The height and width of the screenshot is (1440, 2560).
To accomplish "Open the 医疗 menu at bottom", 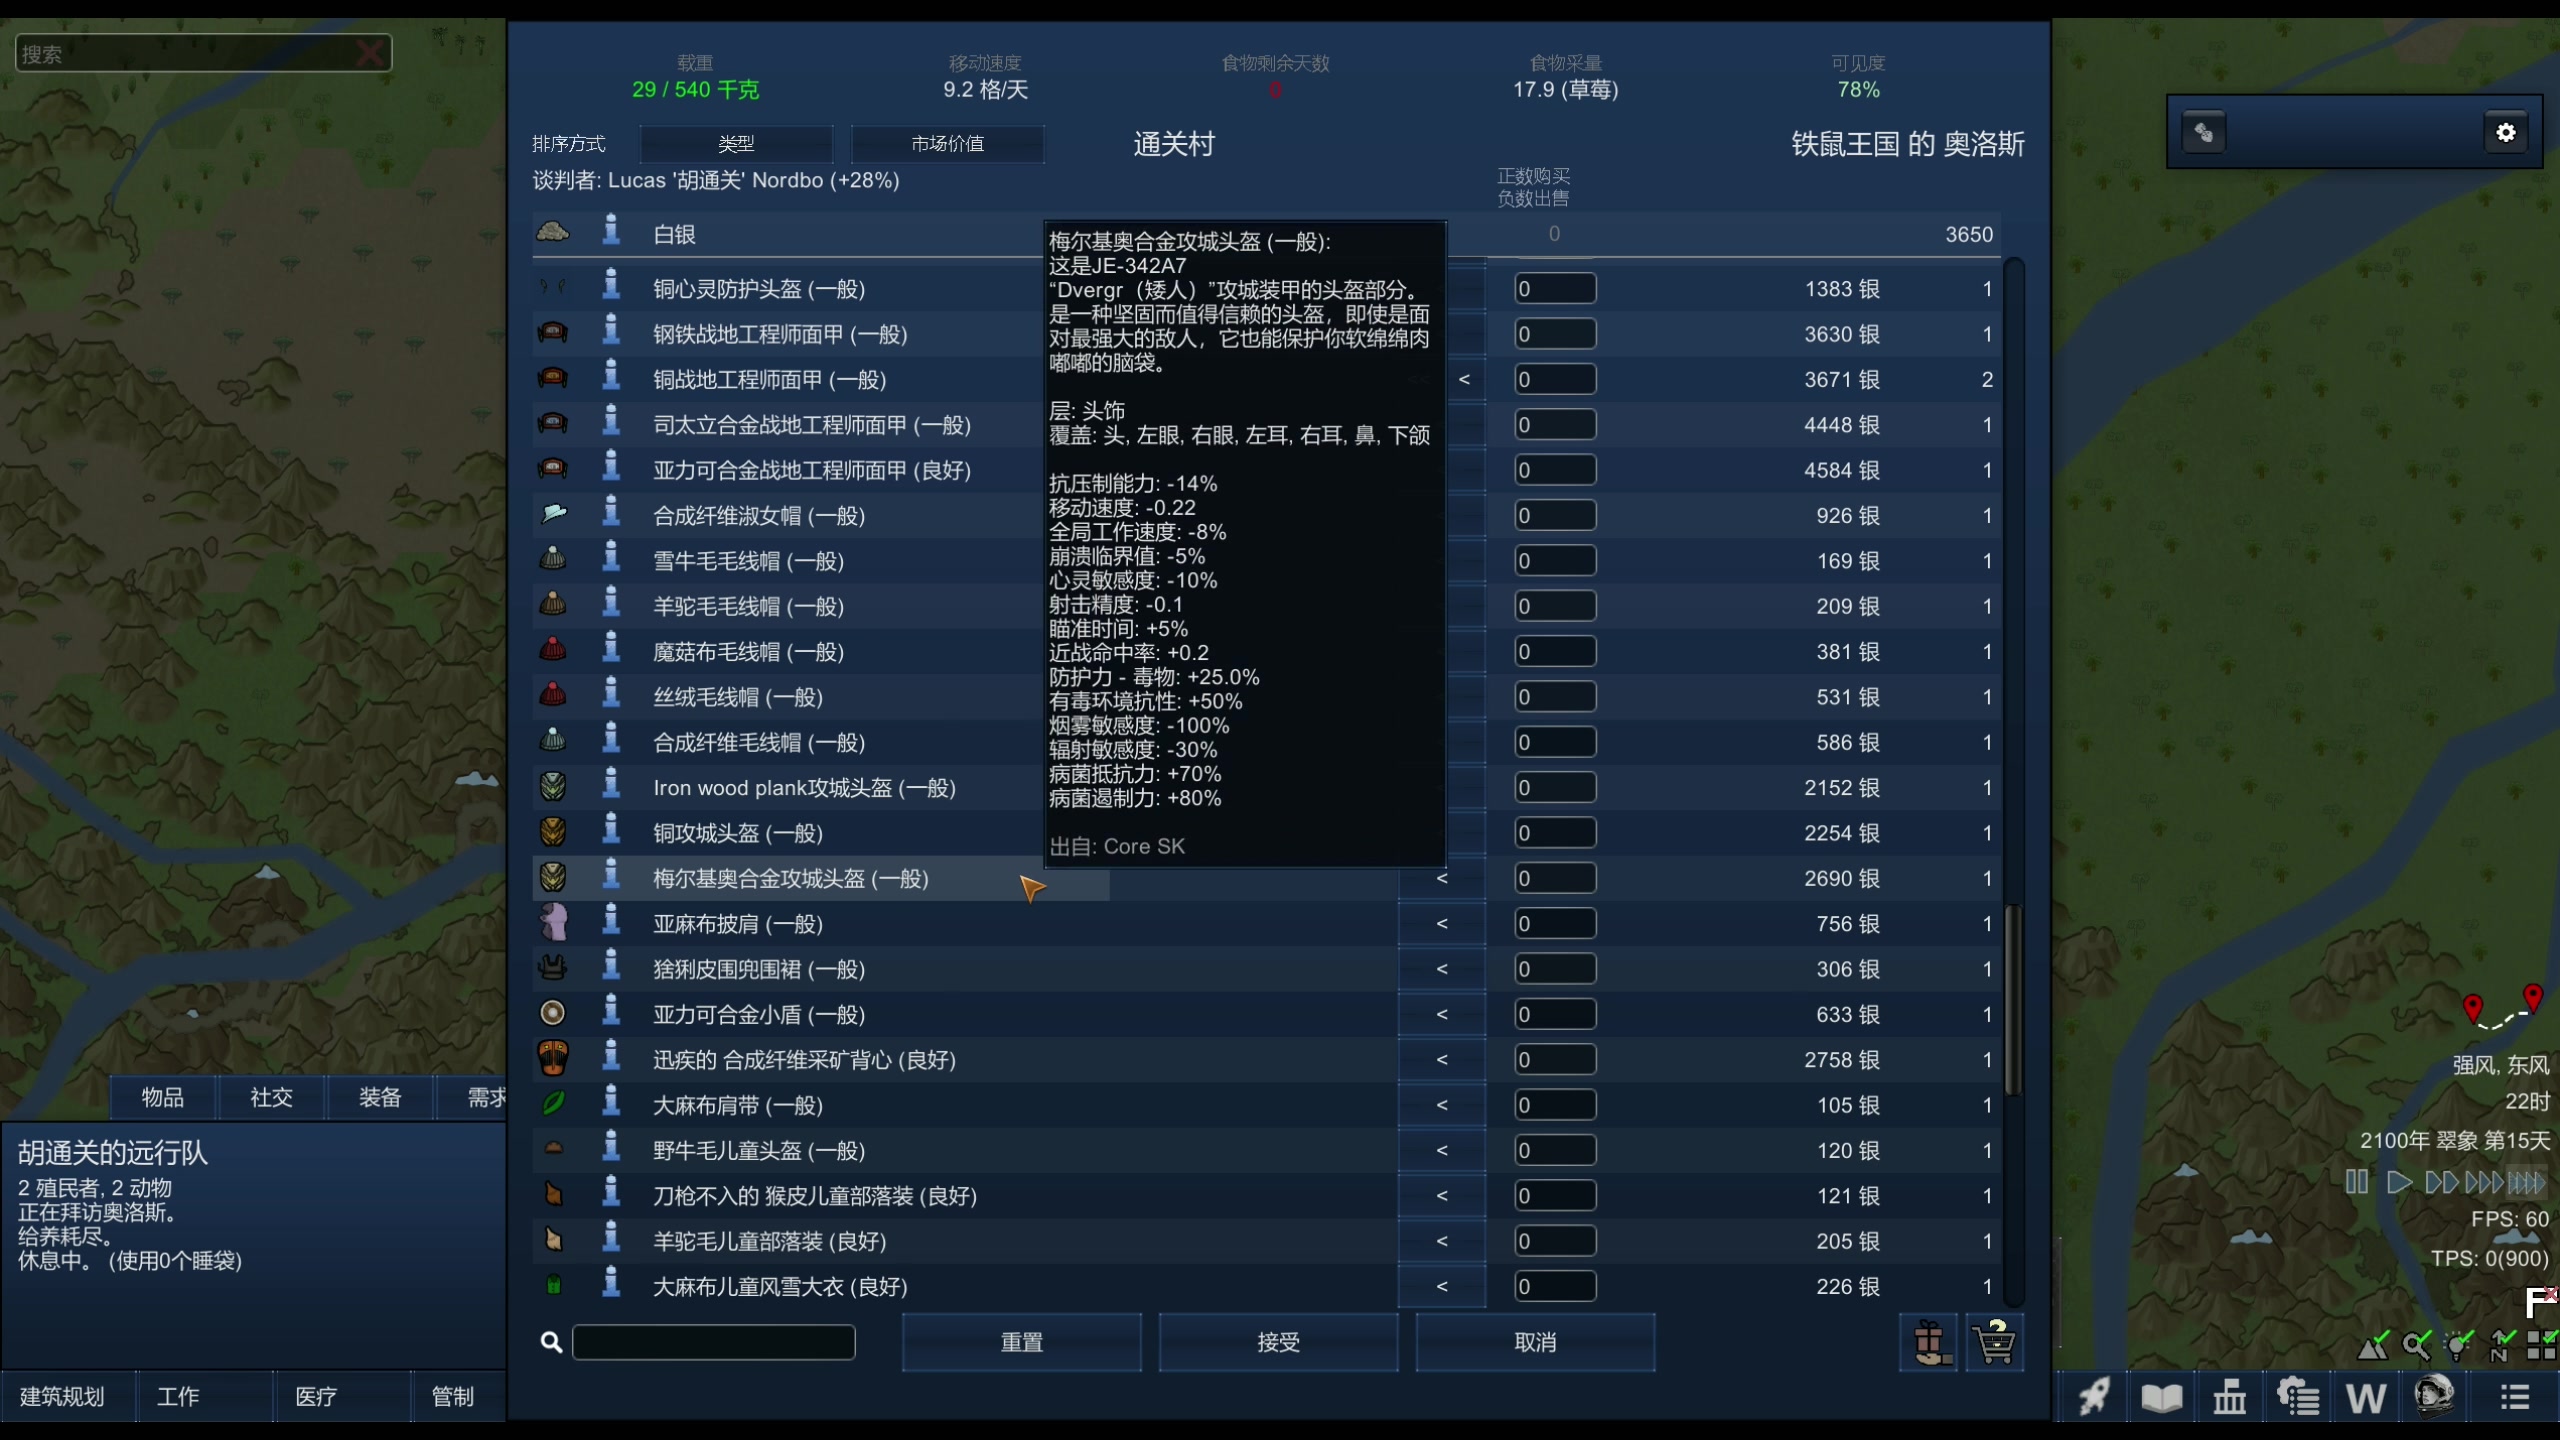I will [x=316, y=1396].
